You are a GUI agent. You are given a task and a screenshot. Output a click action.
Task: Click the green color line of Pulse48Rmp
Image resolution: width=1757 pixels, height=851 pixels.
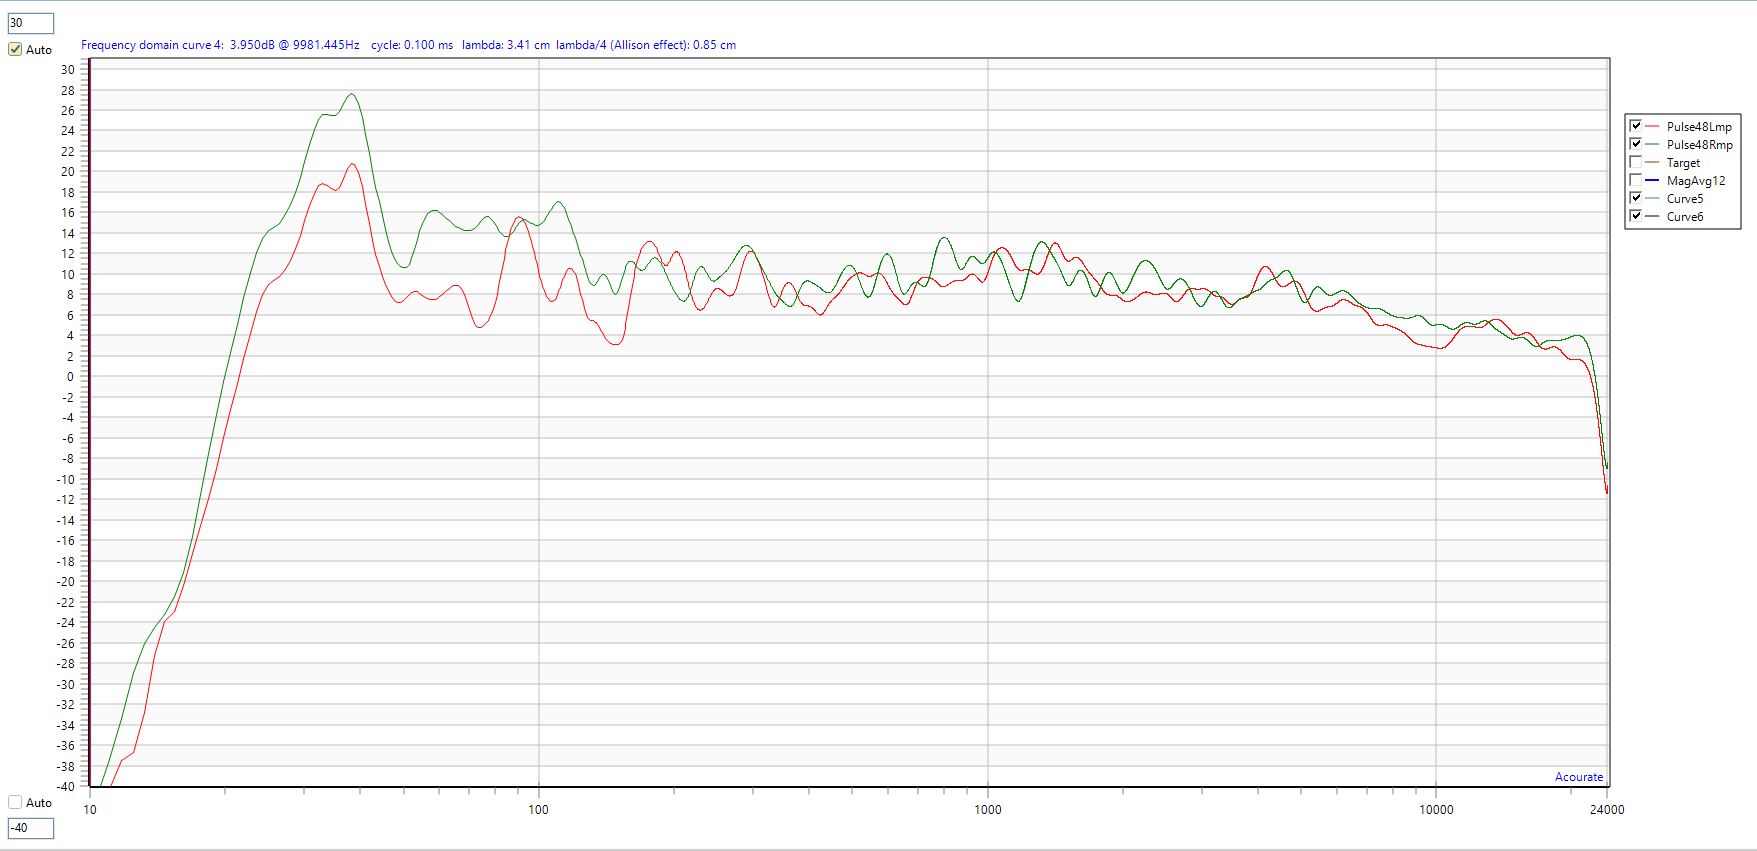click(x=1652, y=145)
